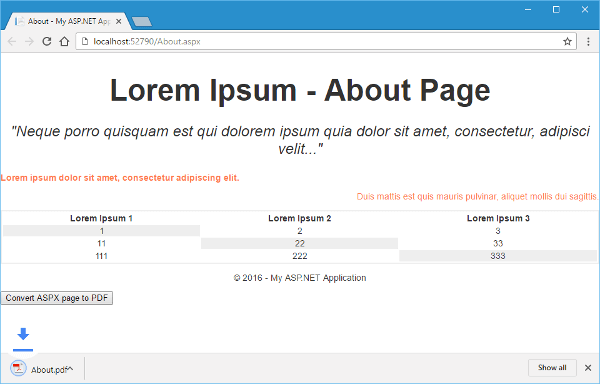This screenshot has height=384, width=600.
Task: Click table cell with value 2
Action: [x=300, y=231]
